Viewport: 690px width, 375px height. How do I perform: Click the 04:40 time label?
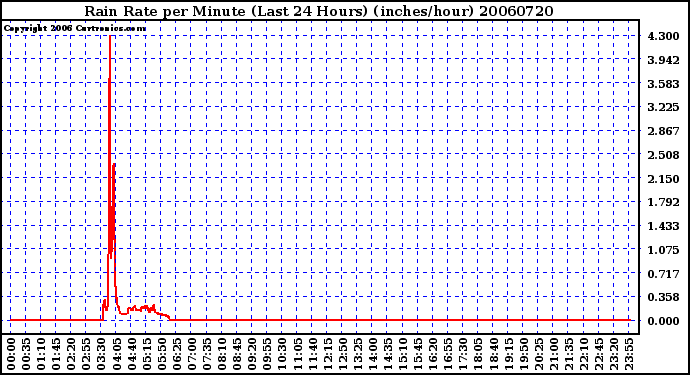click(x=131, y=354)
